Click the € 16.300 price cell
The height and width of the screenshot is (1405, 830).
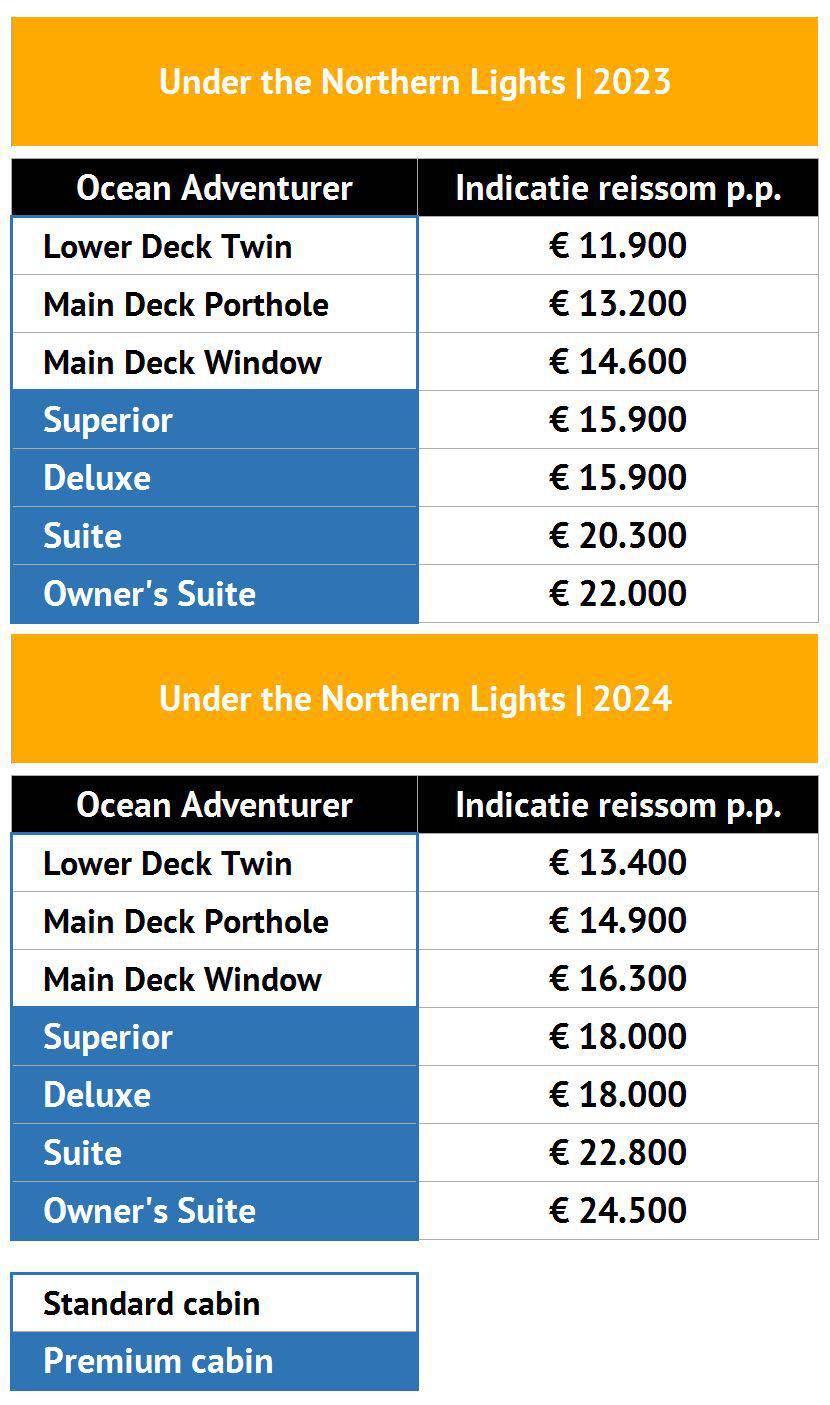[x=618, y=979]
